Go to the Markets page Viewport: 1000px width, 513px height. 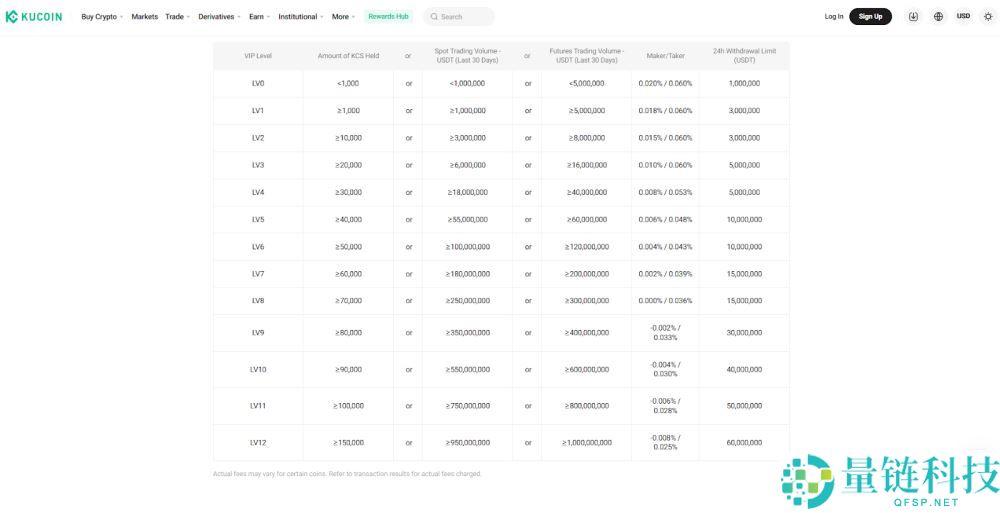(x=145, y=17)
